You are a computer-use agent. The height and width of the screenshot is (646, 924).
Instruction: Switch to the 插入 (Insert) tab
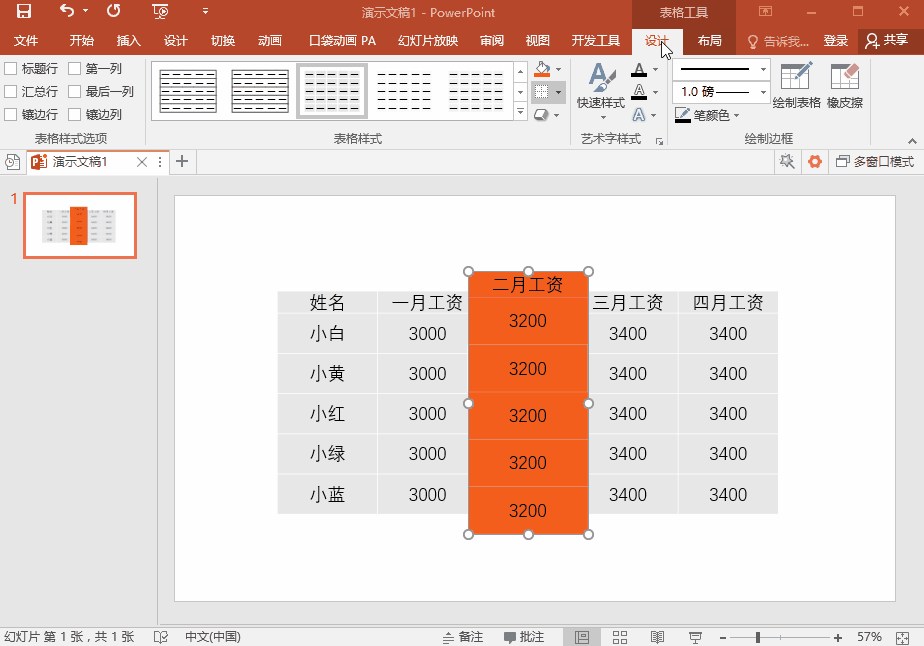tap(129, 41)
